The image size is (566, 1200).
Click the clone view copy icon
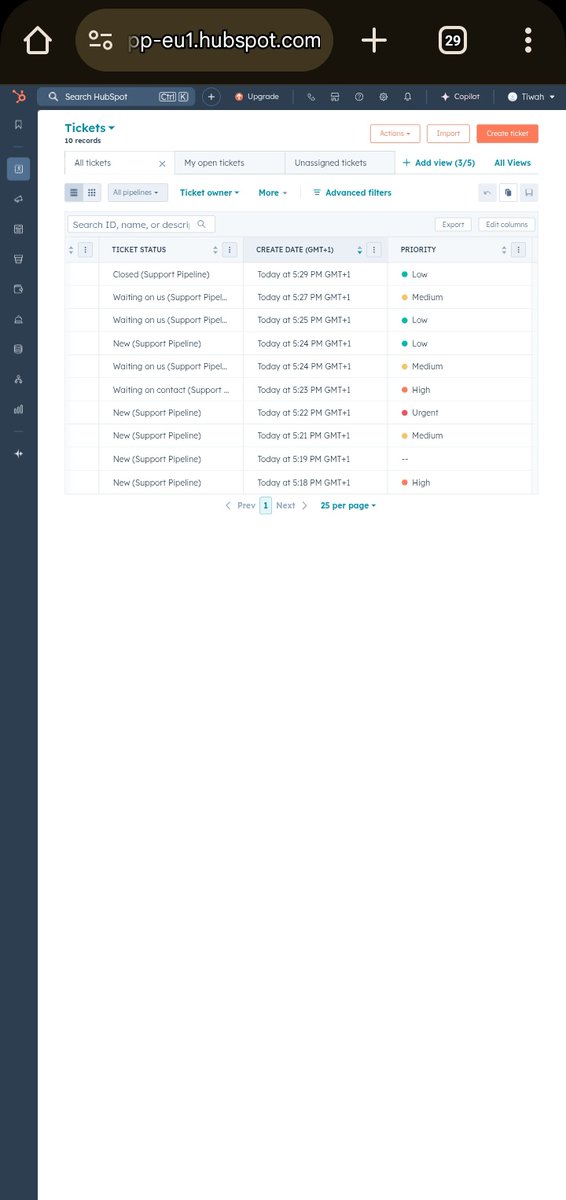click(x=508, y=193)
